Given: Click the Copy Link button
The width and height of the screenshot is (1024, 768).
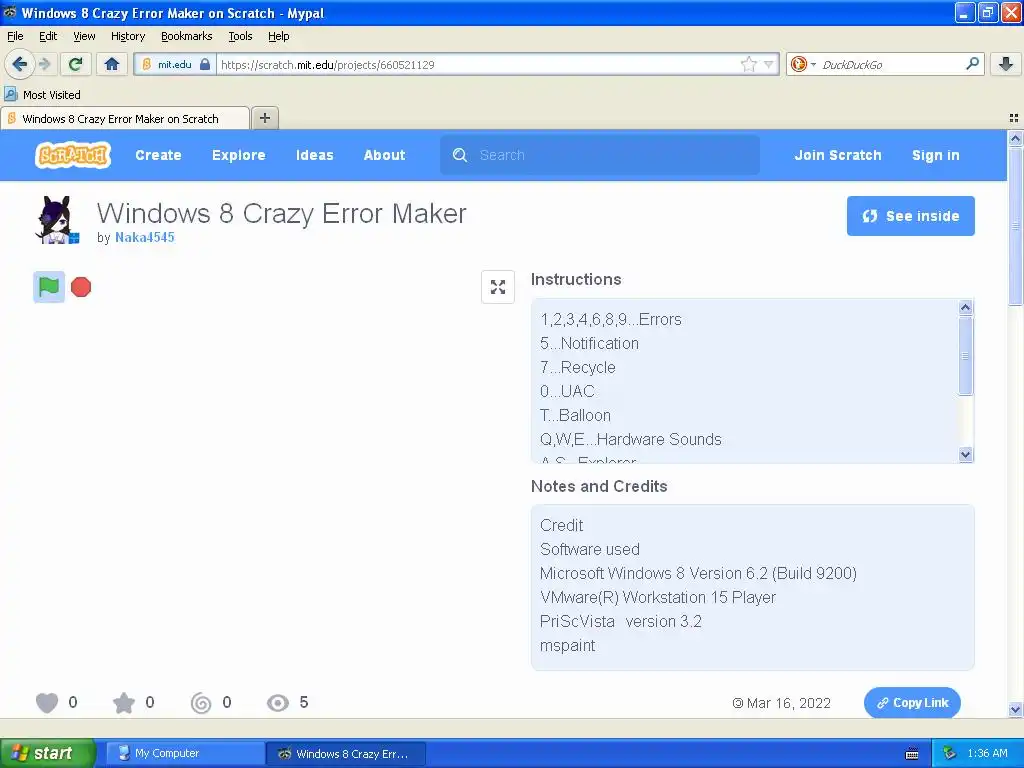Looking at the screenshot, I should click(x=912, y=703).
